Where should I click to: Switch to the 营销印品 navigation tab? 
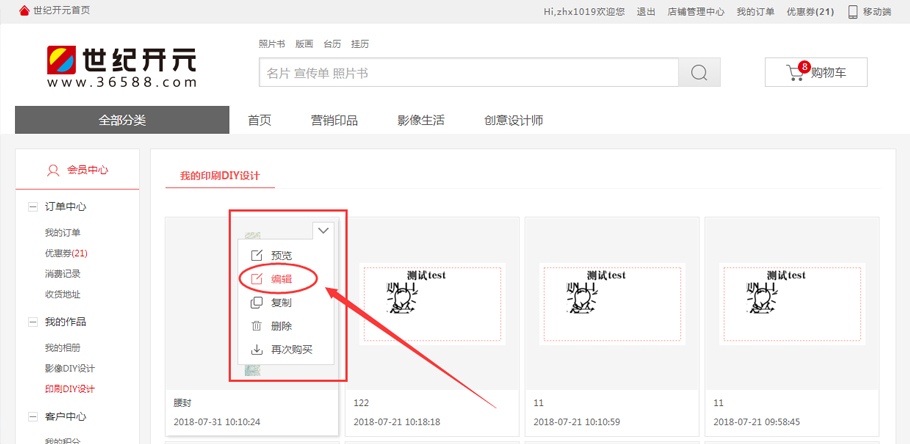coord(334,120)
